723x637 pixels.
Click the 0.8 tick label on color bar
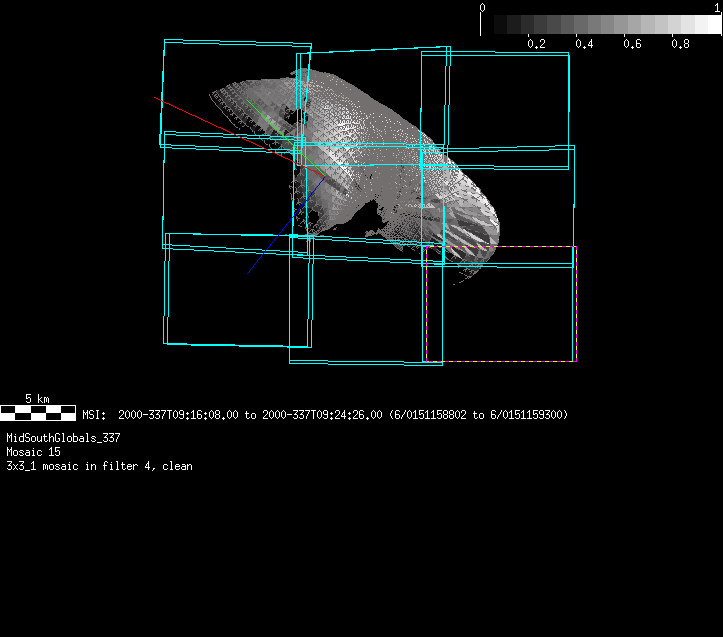pyautogui.click(x=680, y=44)
